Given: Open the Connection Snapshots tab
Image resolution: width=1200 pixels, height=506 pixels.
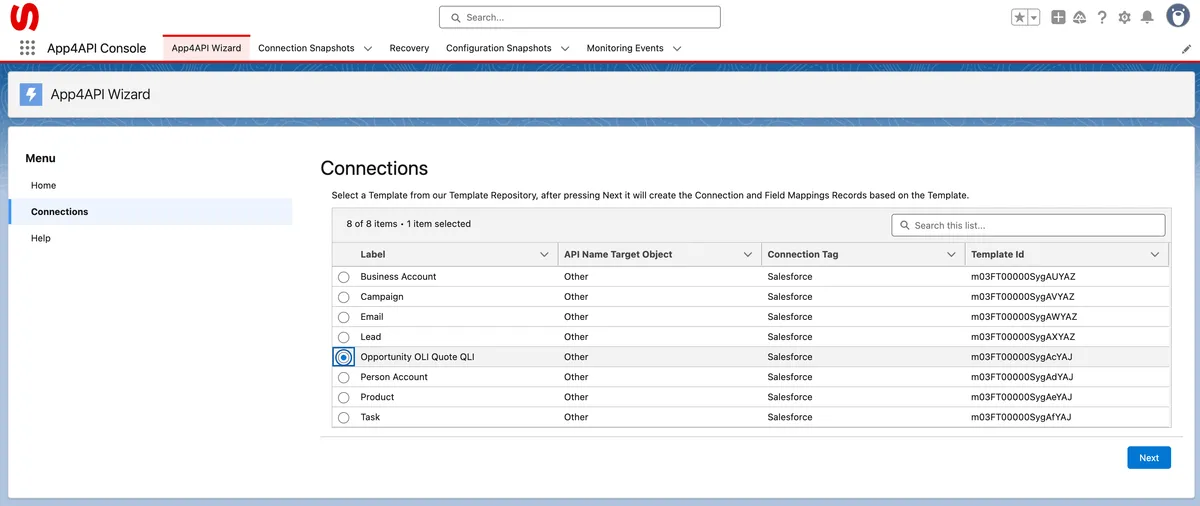Looking at the screenshot, I should (306, 48).
